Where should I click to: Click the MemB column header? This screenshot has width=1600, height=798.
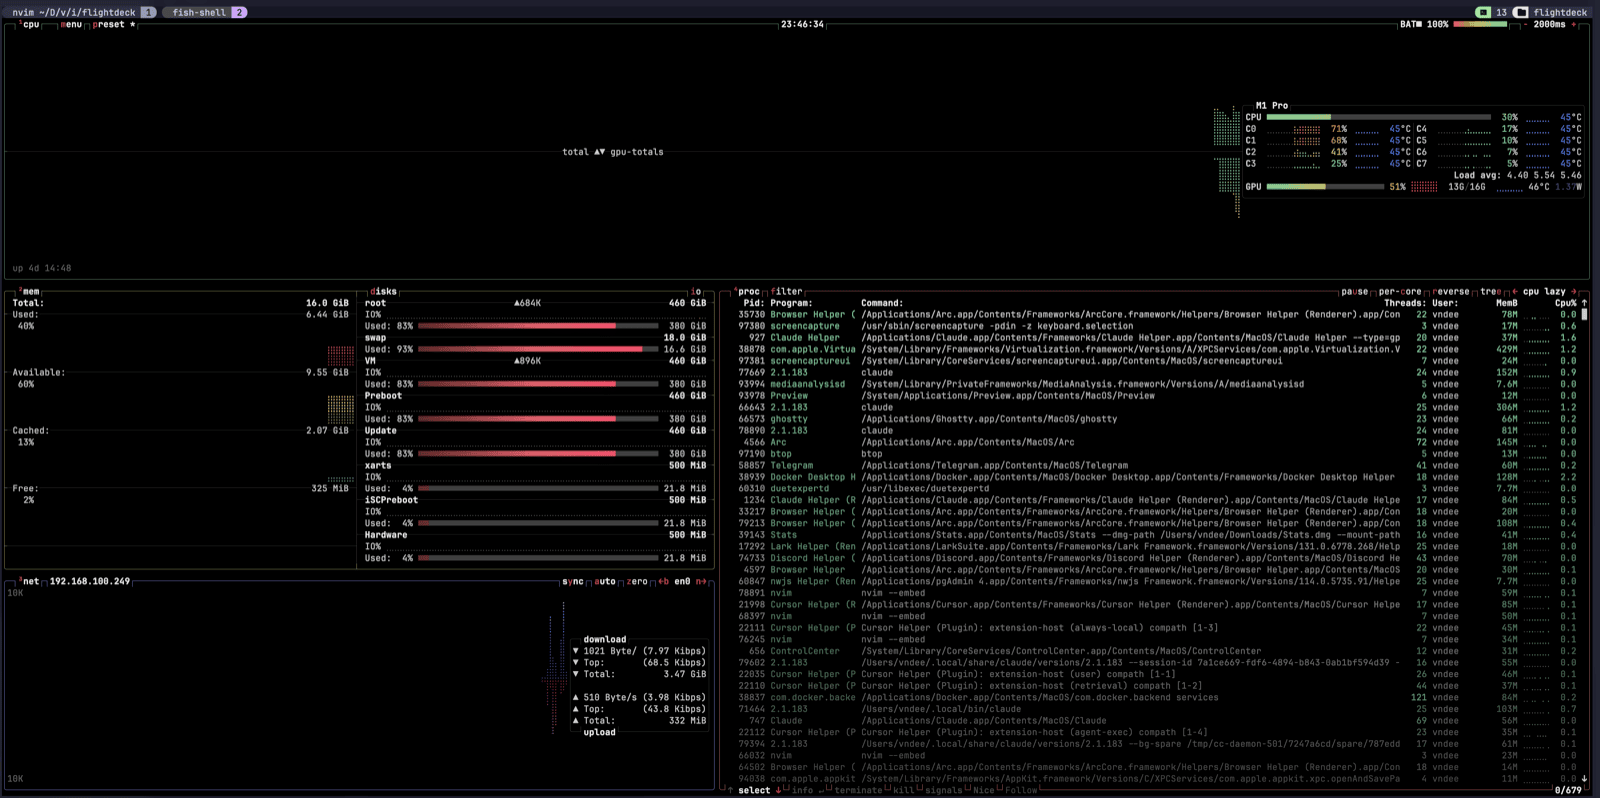pos(1506,303)
